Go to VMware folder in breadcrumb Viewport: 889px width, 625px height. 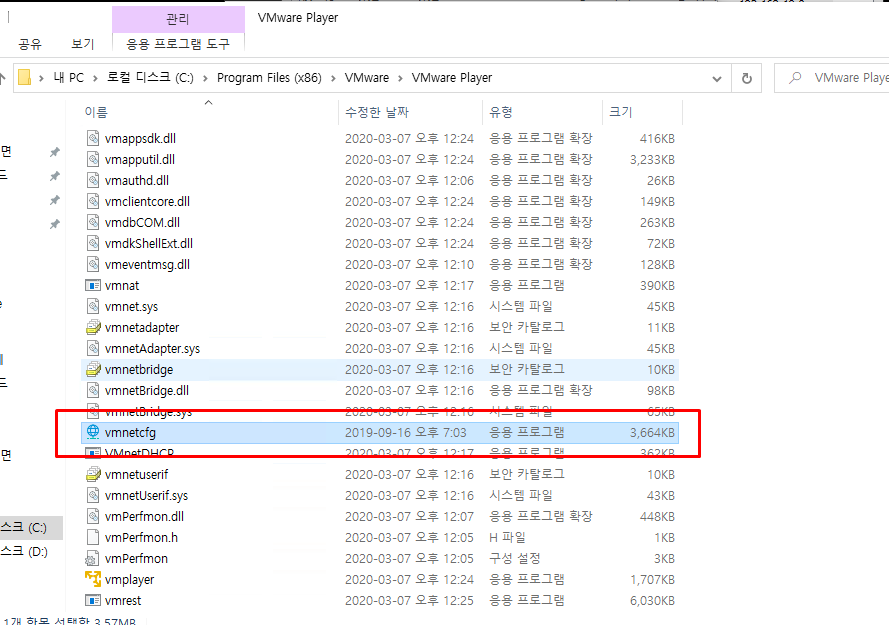[x=367, y=78]
